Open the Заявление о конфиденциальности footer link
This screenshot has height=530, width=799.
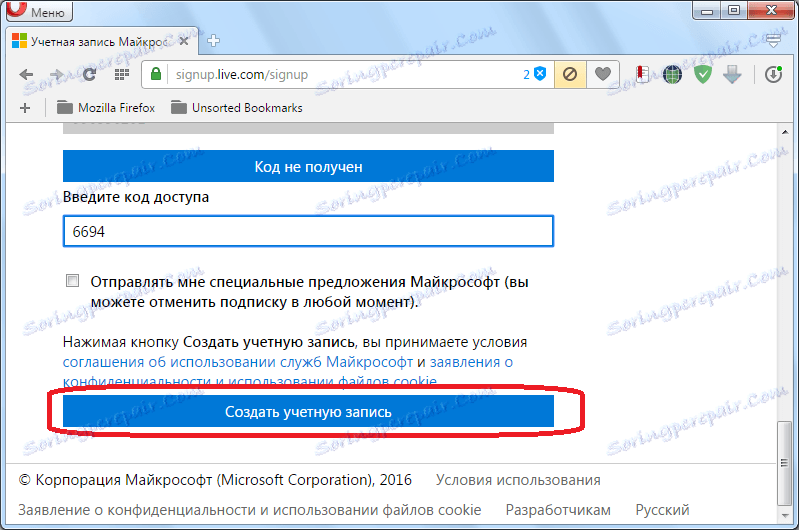click(250, 510)
